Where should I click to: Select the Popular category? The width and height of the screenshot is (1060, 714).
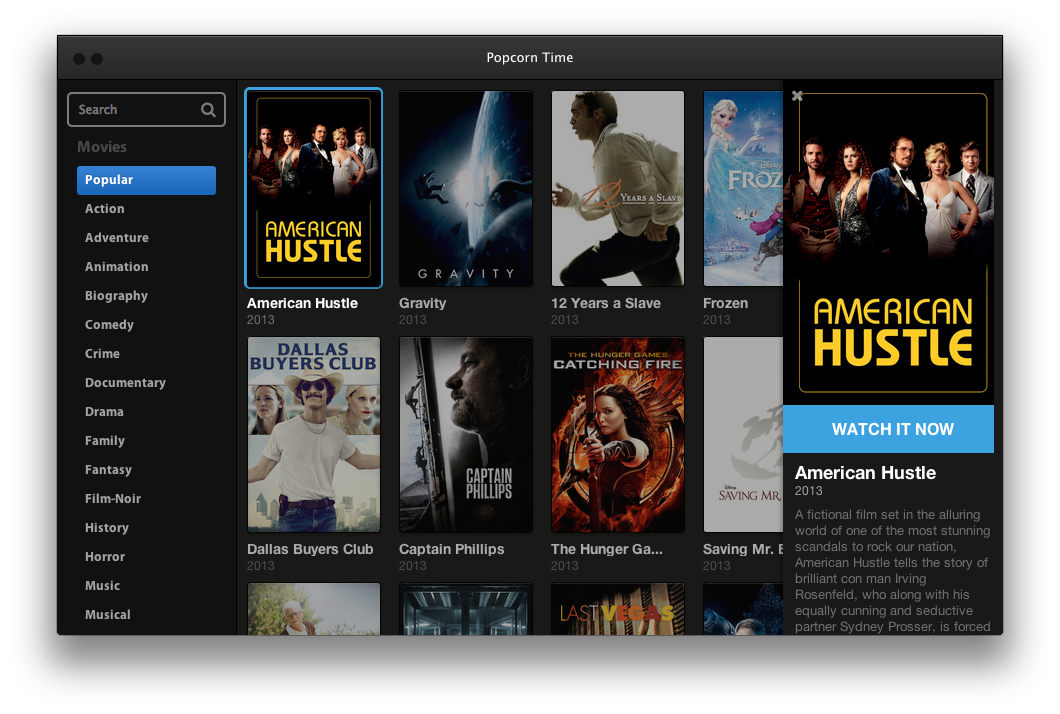click(146, 180)
